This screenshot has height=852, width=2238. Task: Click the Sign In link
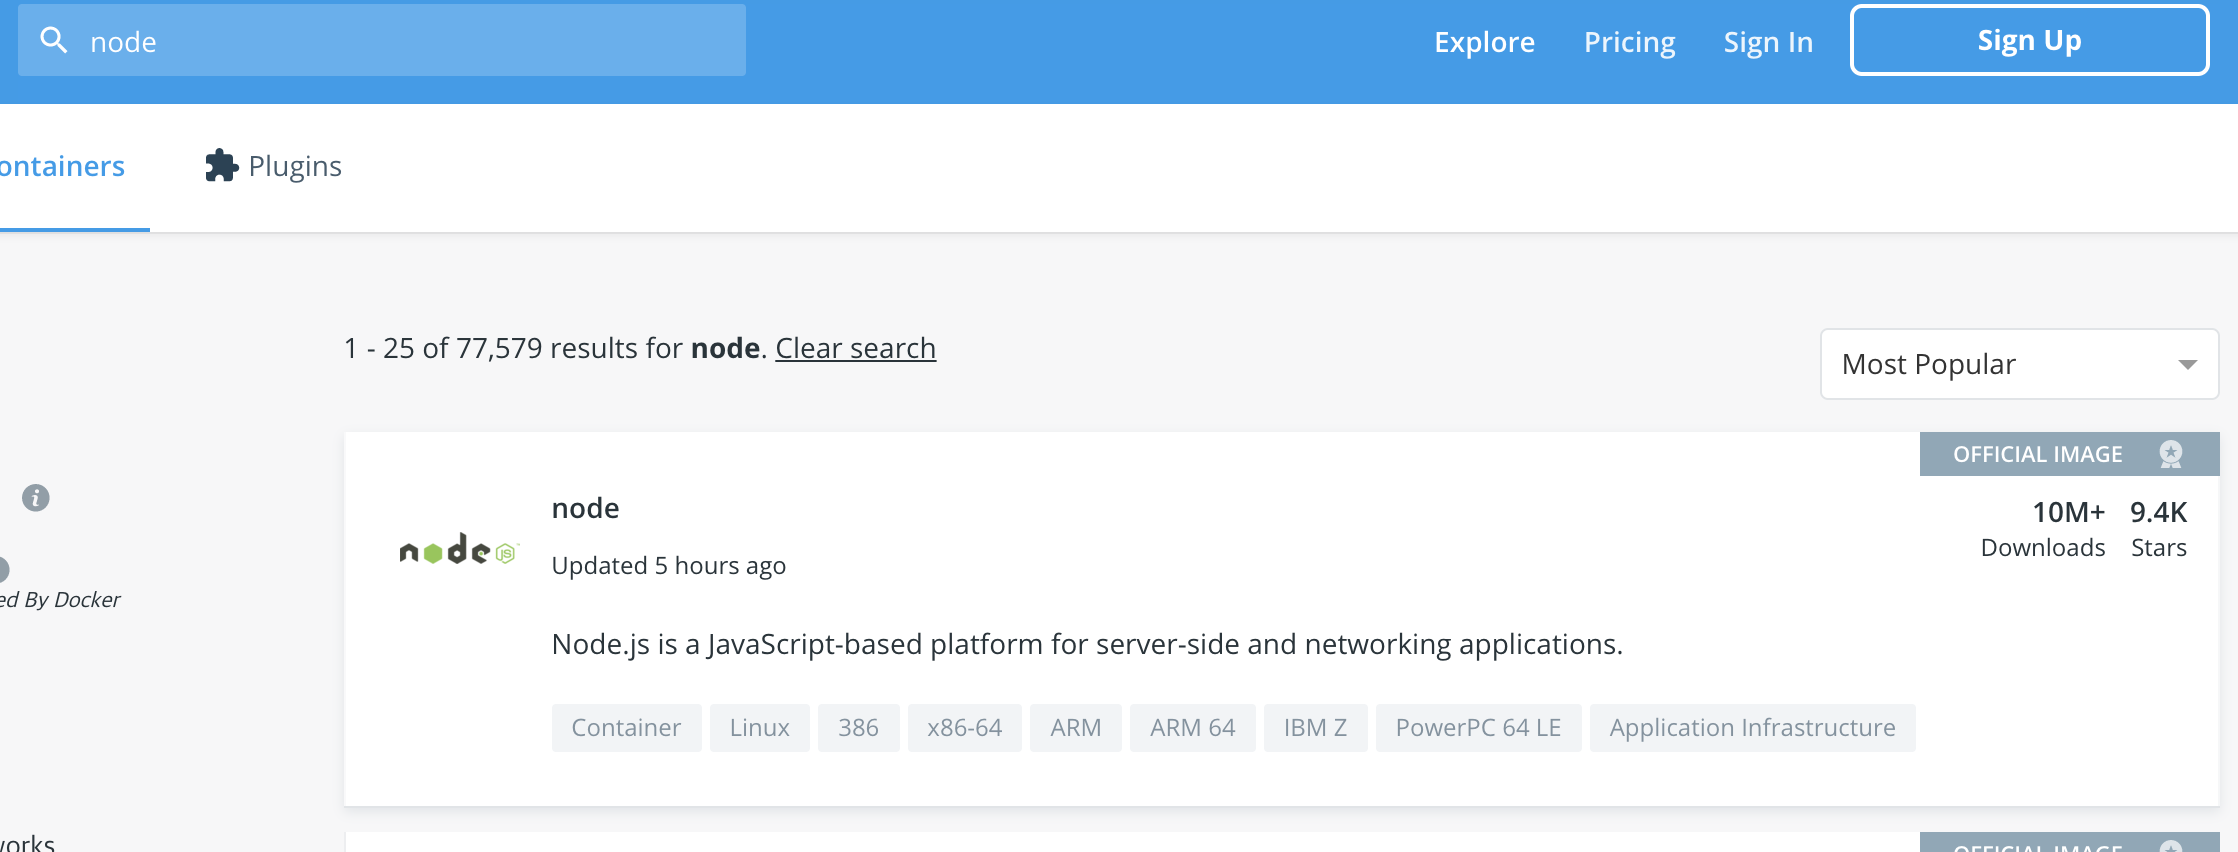(x=1768, y=42)
